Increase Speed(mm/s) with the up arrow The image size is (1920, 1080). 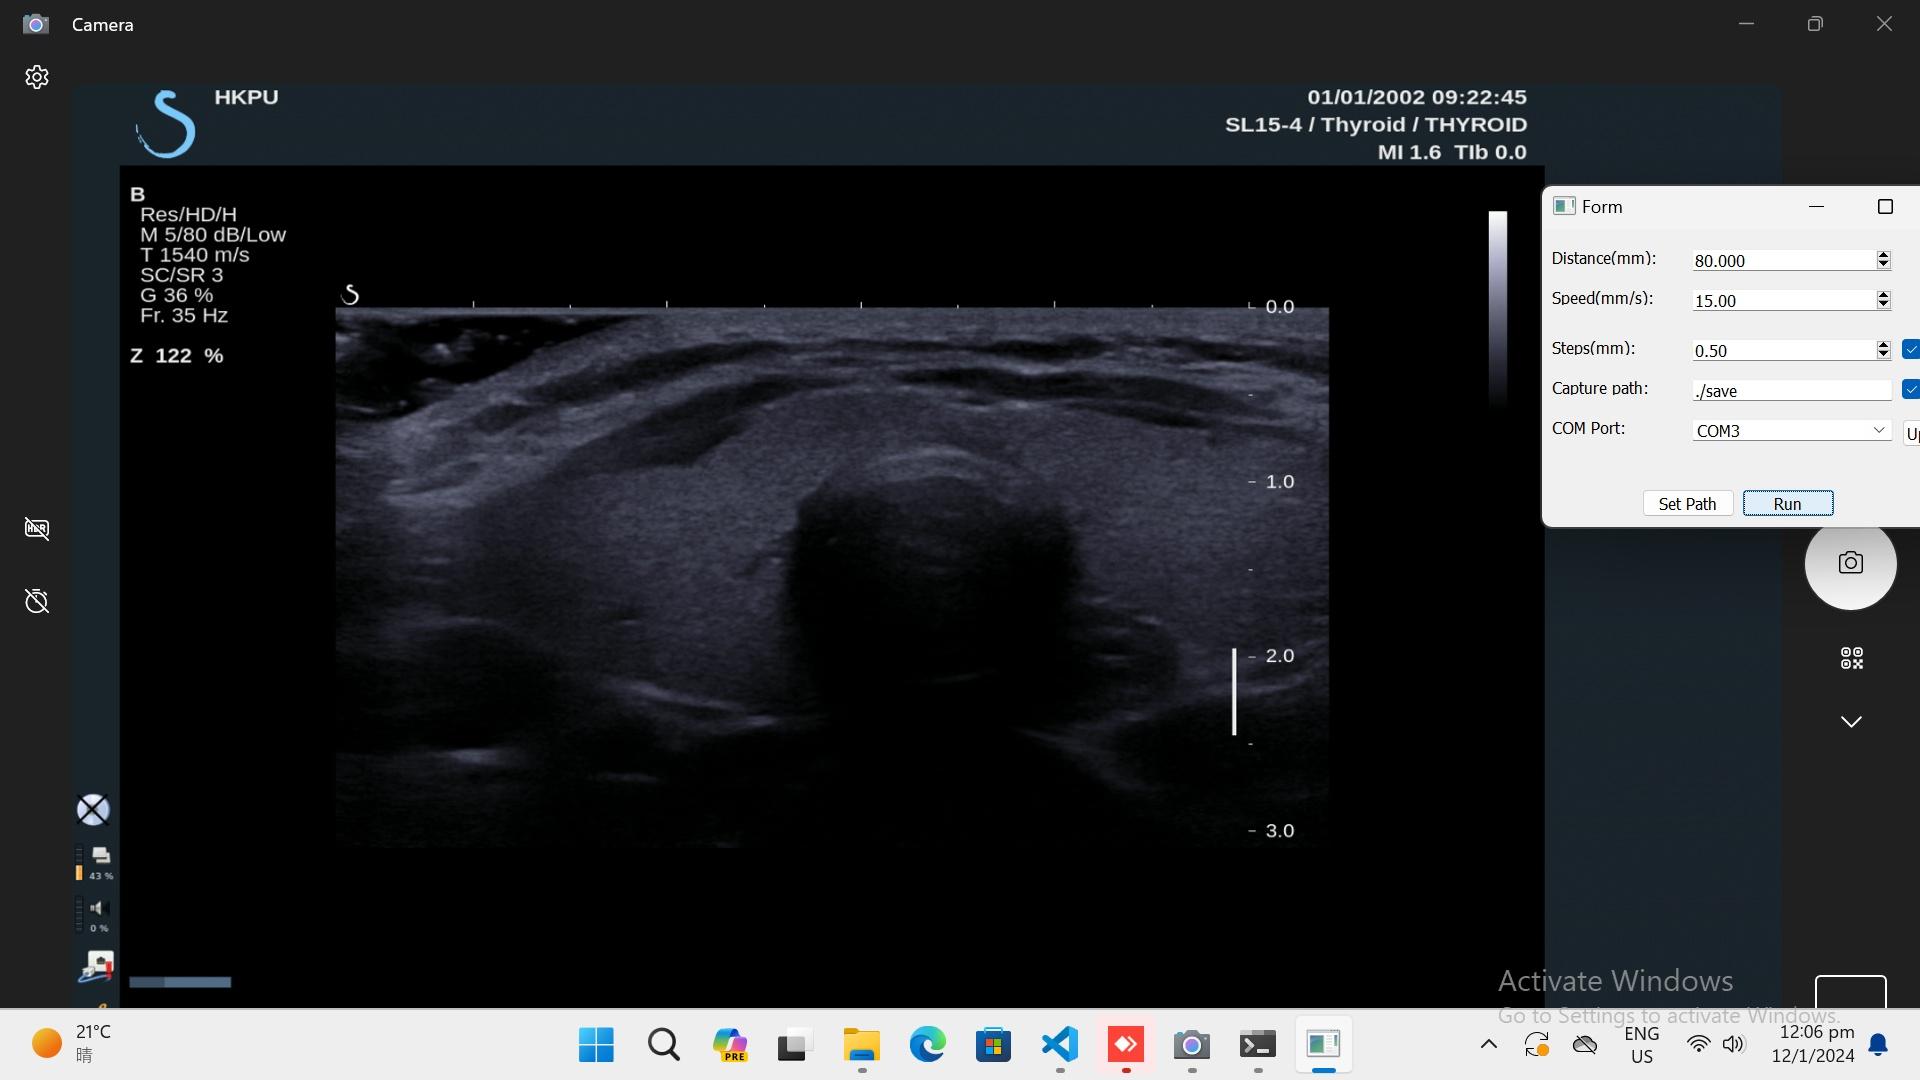tap(1883, 295)
